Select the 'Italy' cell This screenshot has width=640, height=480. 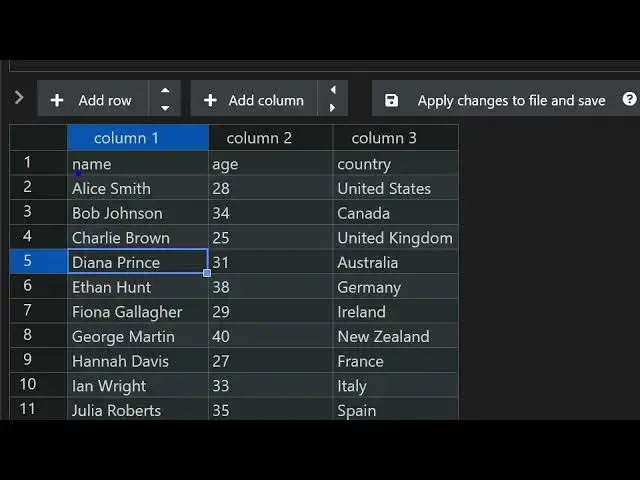coord(396,385)
